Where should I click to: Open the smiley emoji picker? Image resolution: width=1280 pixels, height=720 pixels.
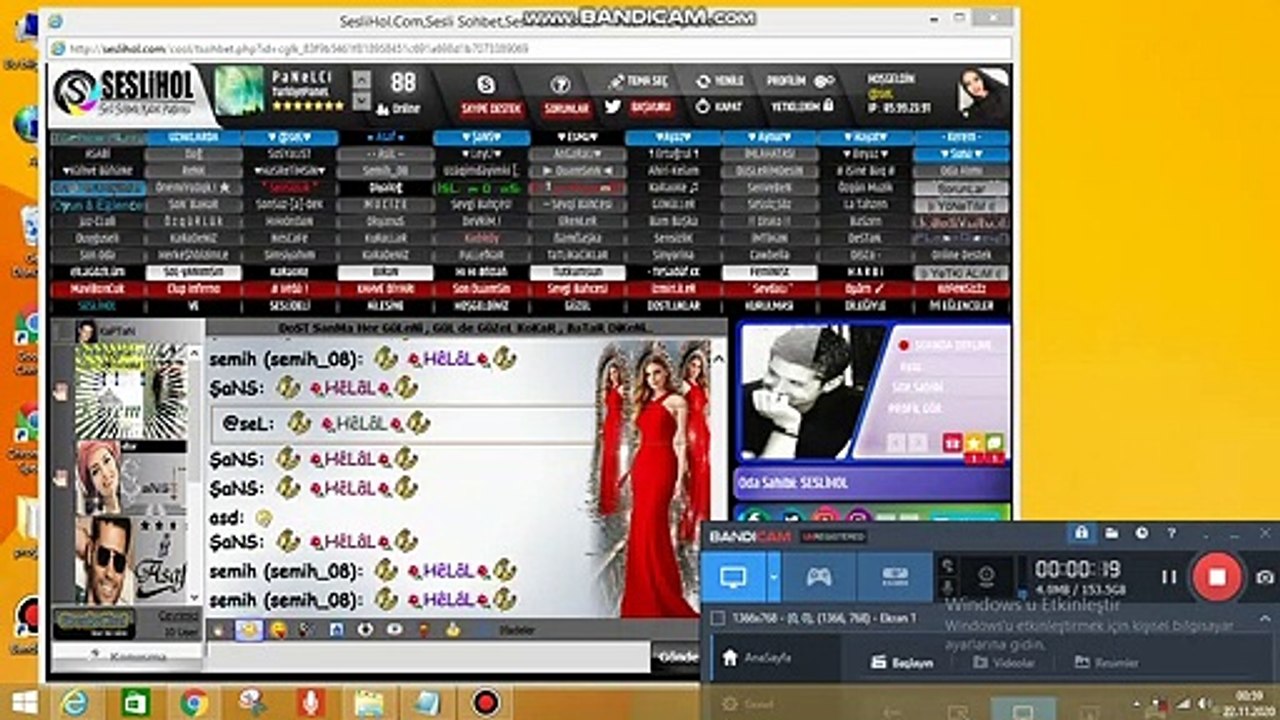248,630
